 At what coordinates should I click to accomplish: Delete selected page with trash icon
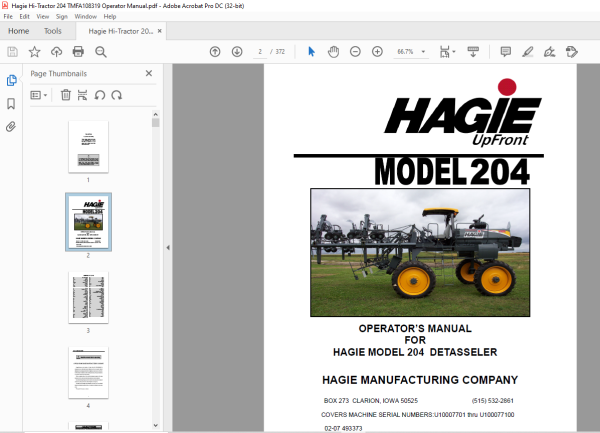tap(66, 95)
